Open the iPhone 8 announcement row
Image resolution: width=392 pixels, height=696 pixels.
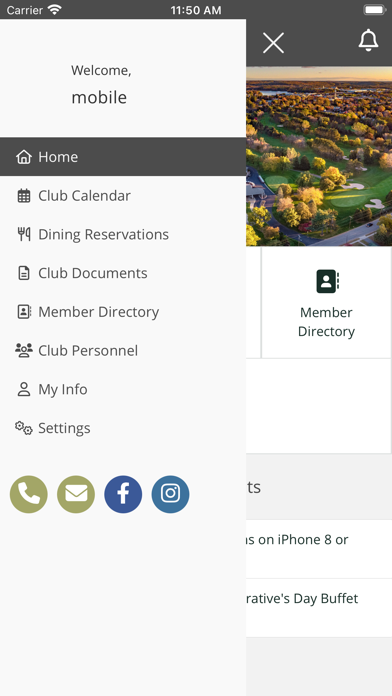[319, 549]
